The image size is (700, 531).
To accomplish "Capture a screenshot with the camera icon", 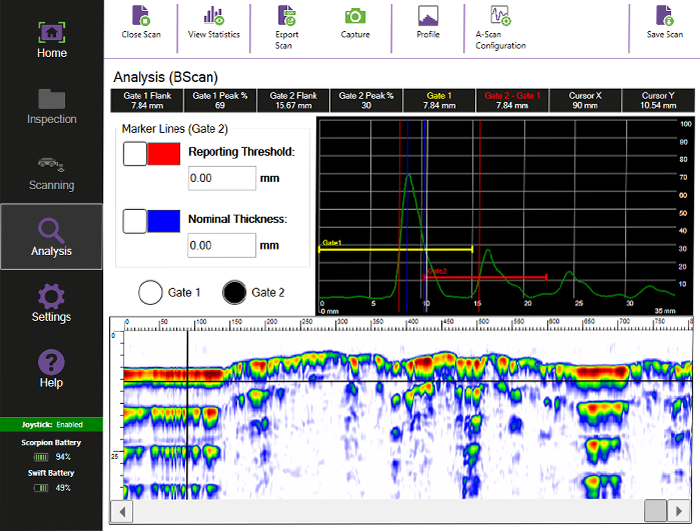I will (355, 17).
